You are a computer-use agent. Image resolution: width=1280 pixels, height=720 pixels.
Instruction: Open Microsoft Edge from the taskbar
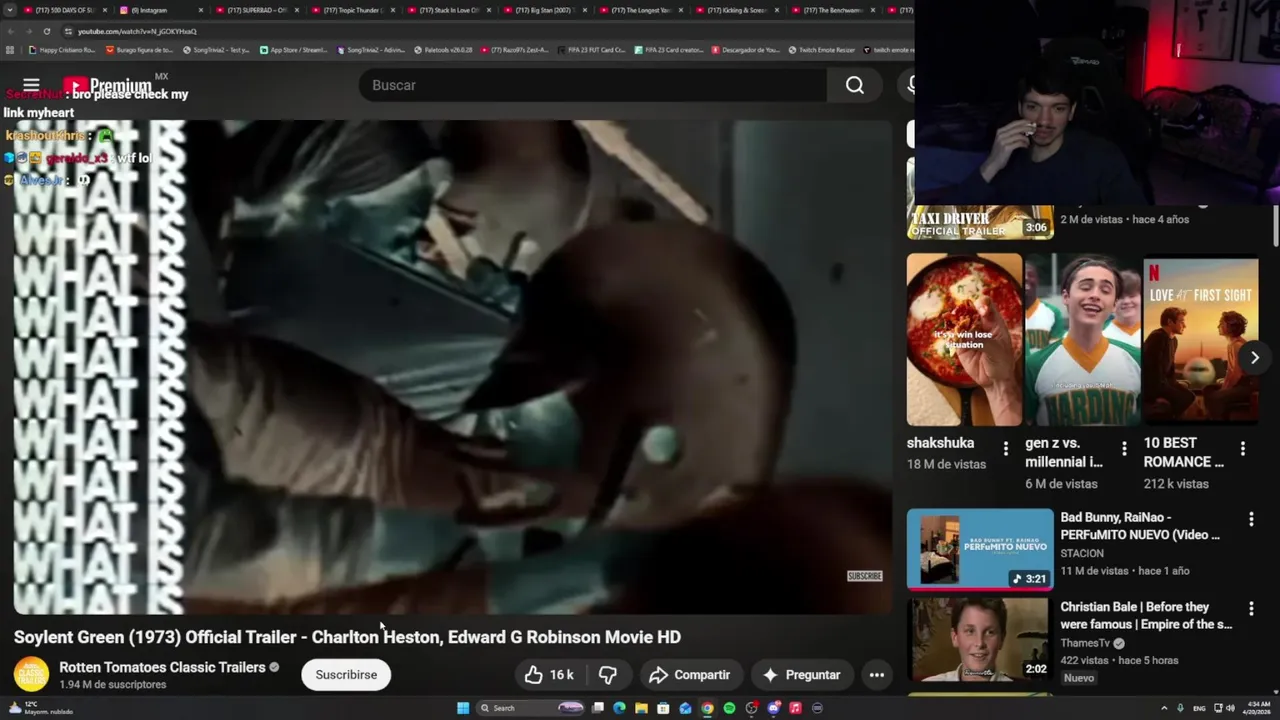click(x=619, y=708)
